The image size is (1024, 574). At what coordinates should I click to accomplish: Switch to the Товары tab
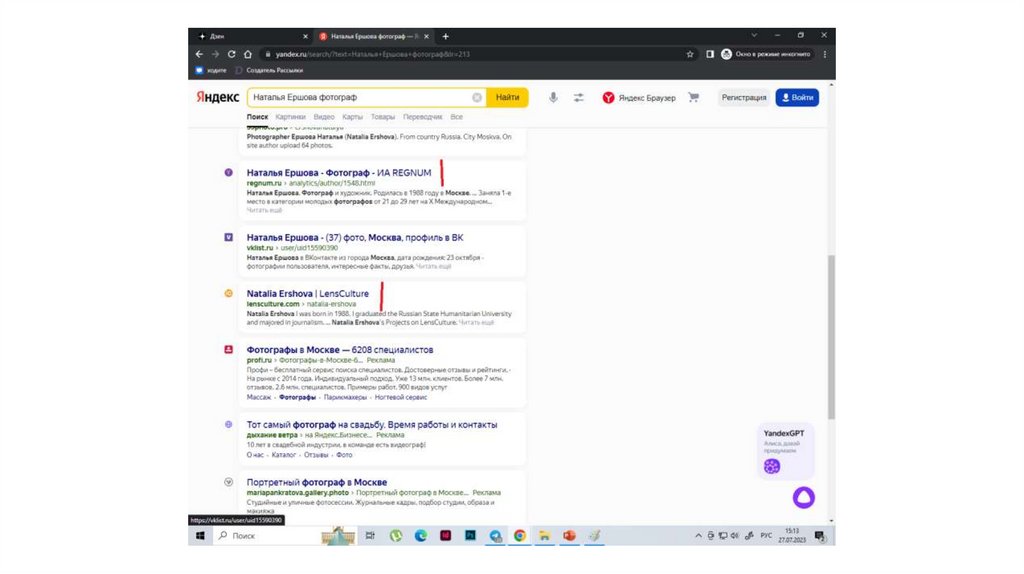(x=383, y=117)
